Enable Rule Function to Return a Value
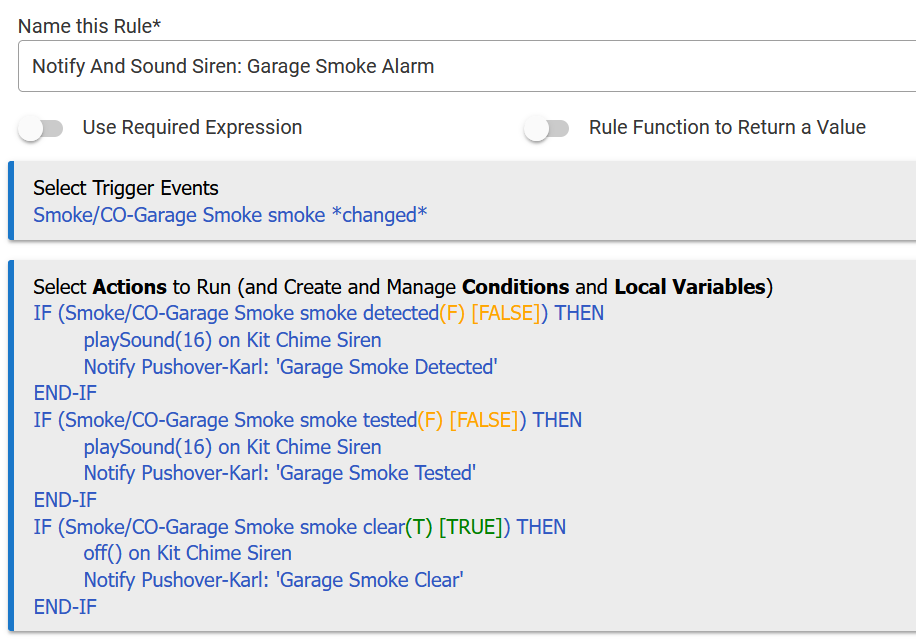This screenshot has height=641, width=916. click(x=547, y=128)
